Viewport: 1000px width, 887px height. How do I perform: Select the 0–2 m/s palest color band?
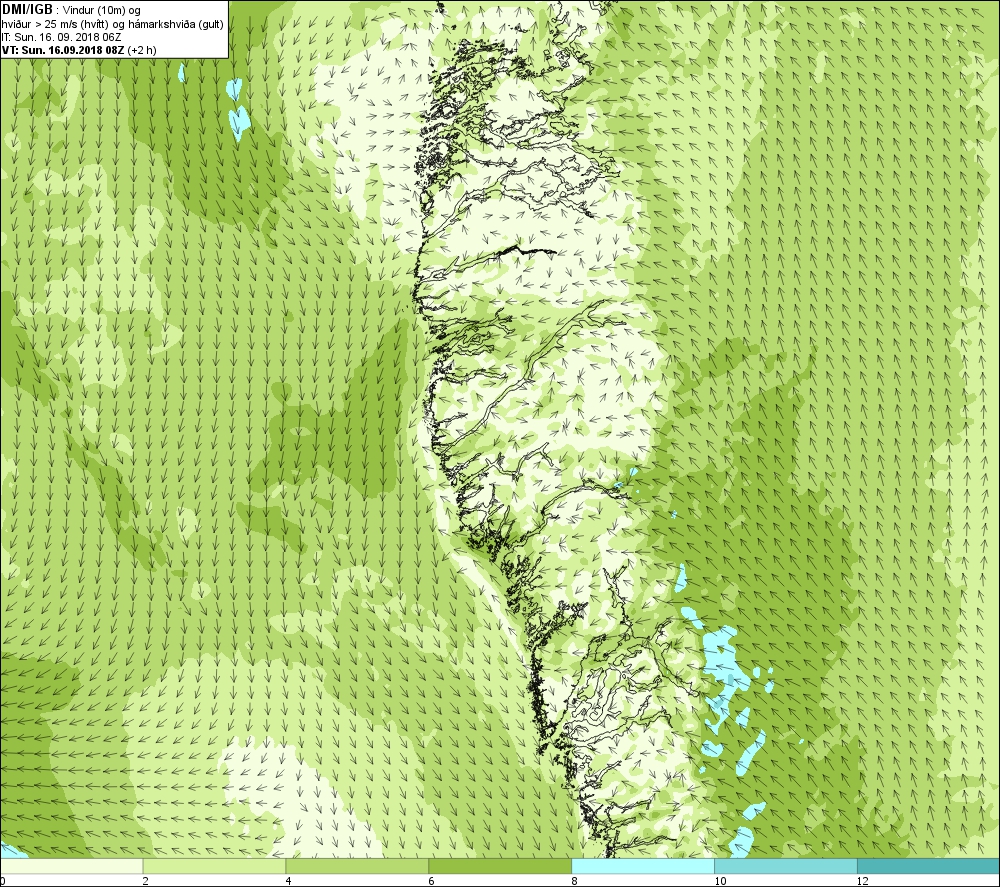pyautogui.click(x=71, y=866)
